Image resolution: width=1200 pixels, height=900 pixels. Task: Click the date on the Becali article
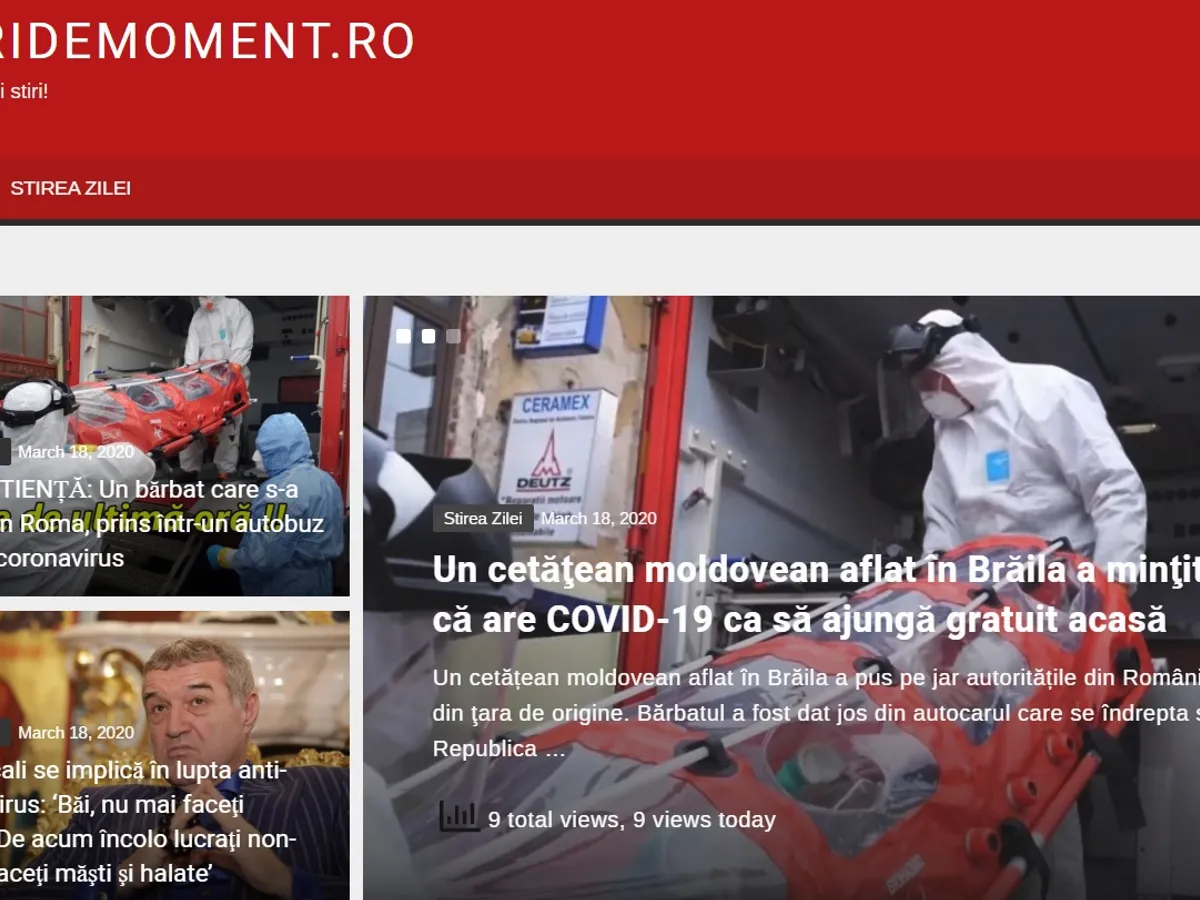[x=76, y=733]
